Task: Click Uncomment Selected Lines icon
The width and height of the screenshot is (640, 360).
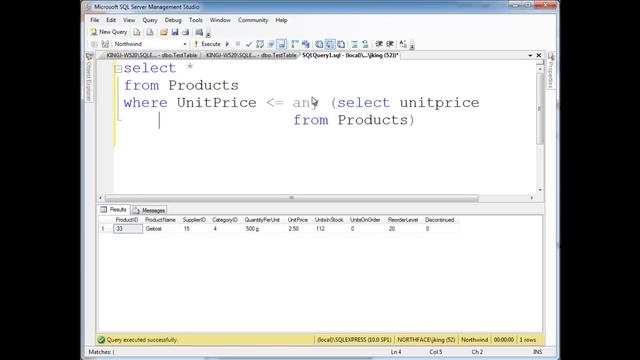Action: click(x=365, y=44)
